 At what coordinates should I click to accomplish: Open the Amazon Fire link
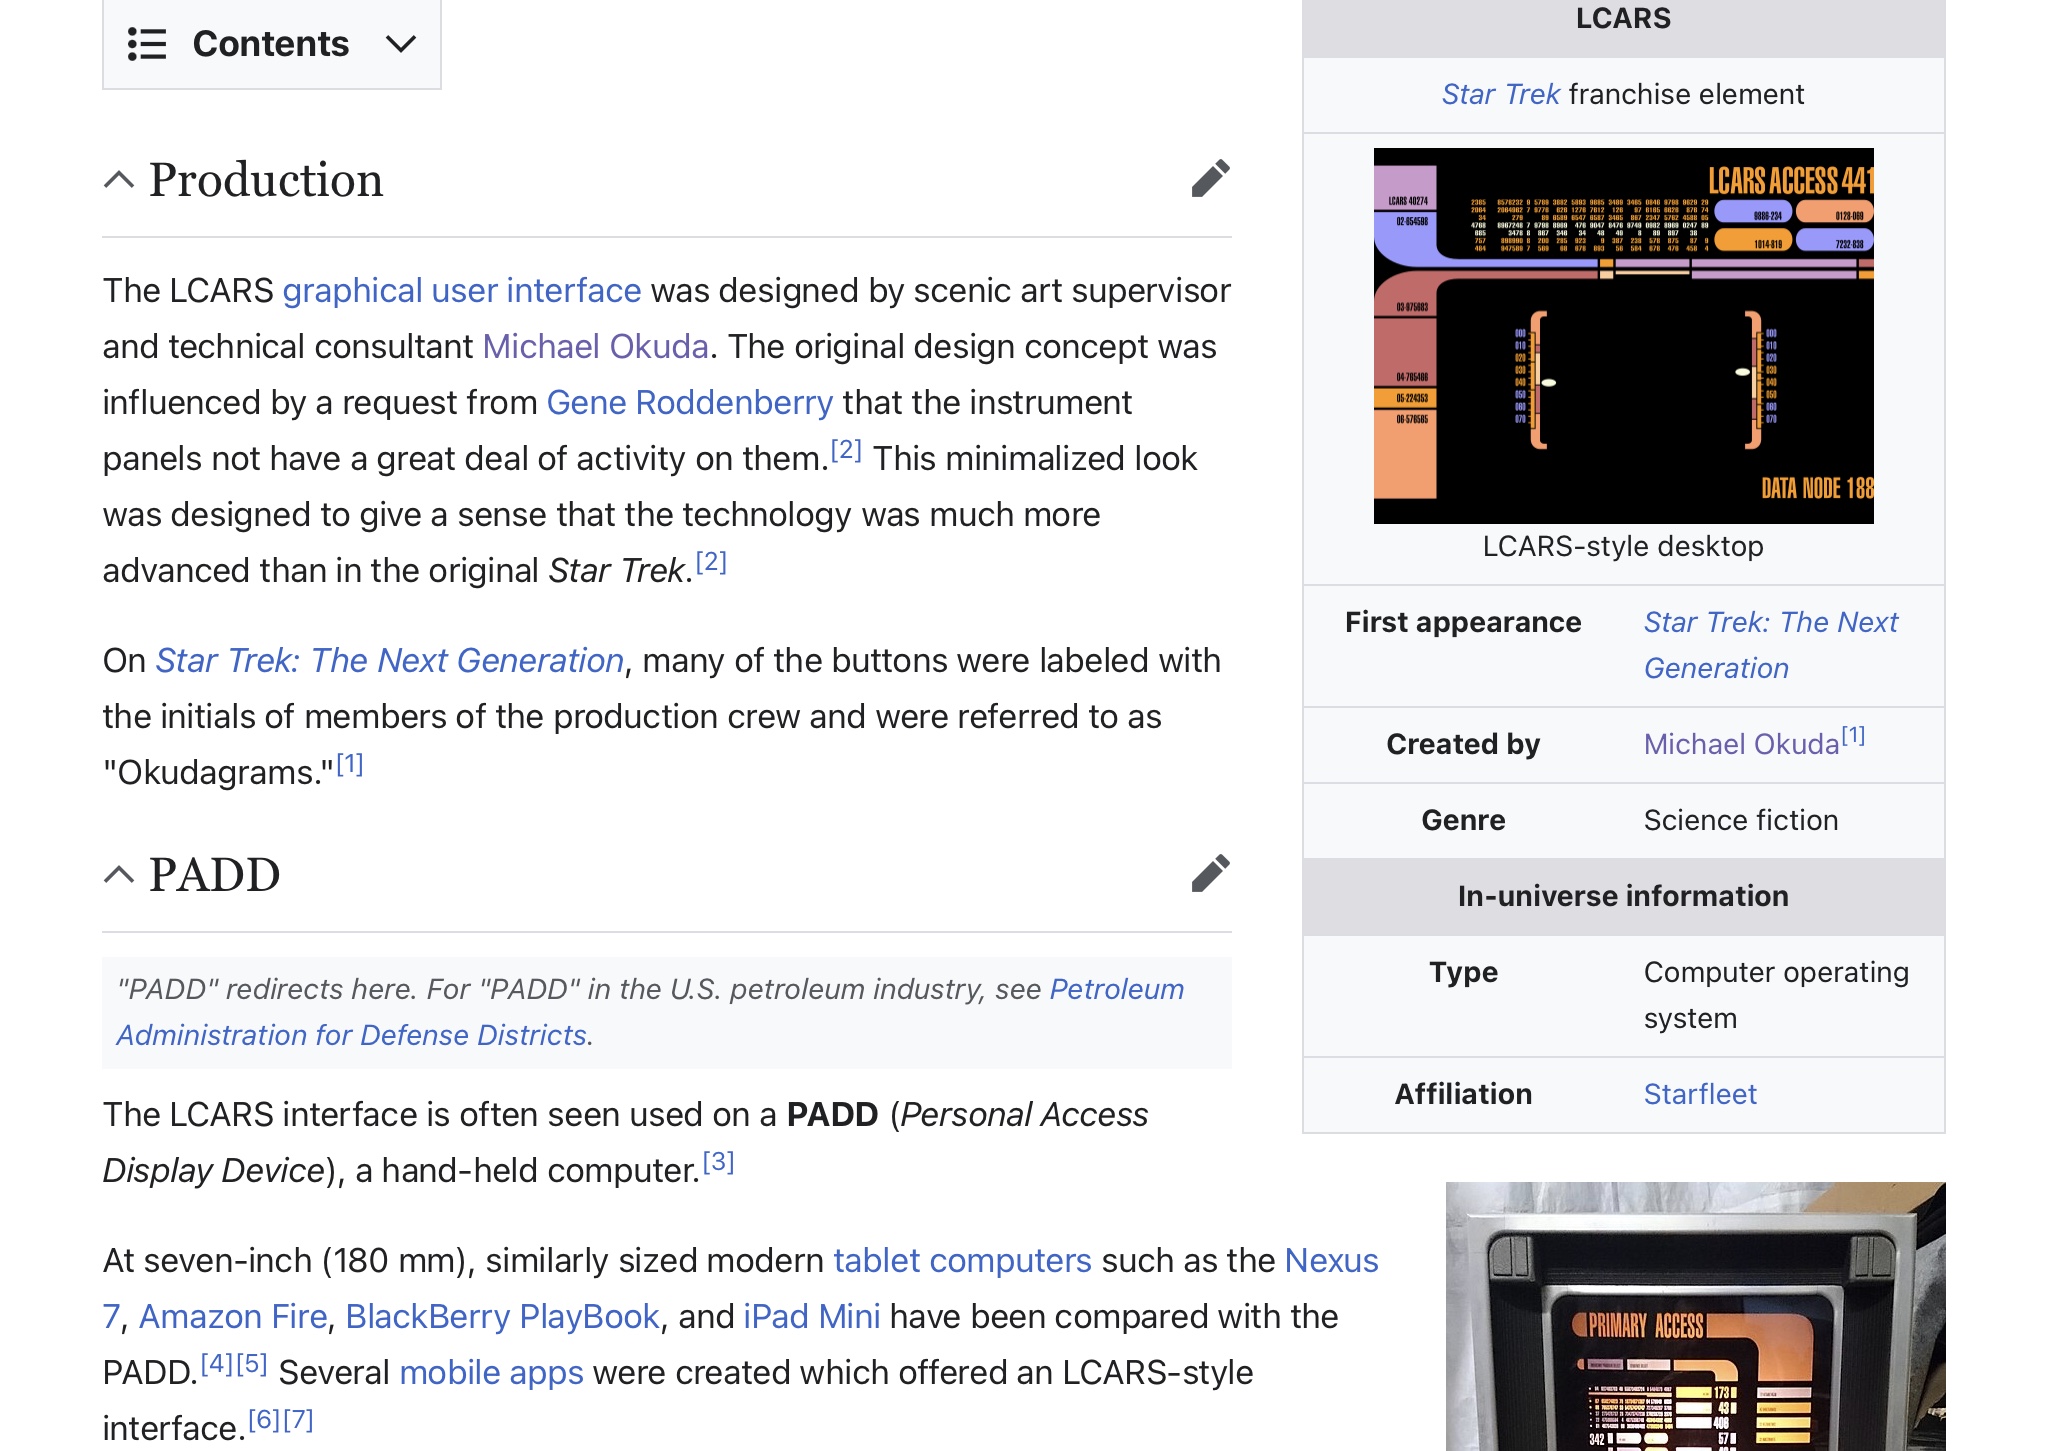(x=233, y=1316)
